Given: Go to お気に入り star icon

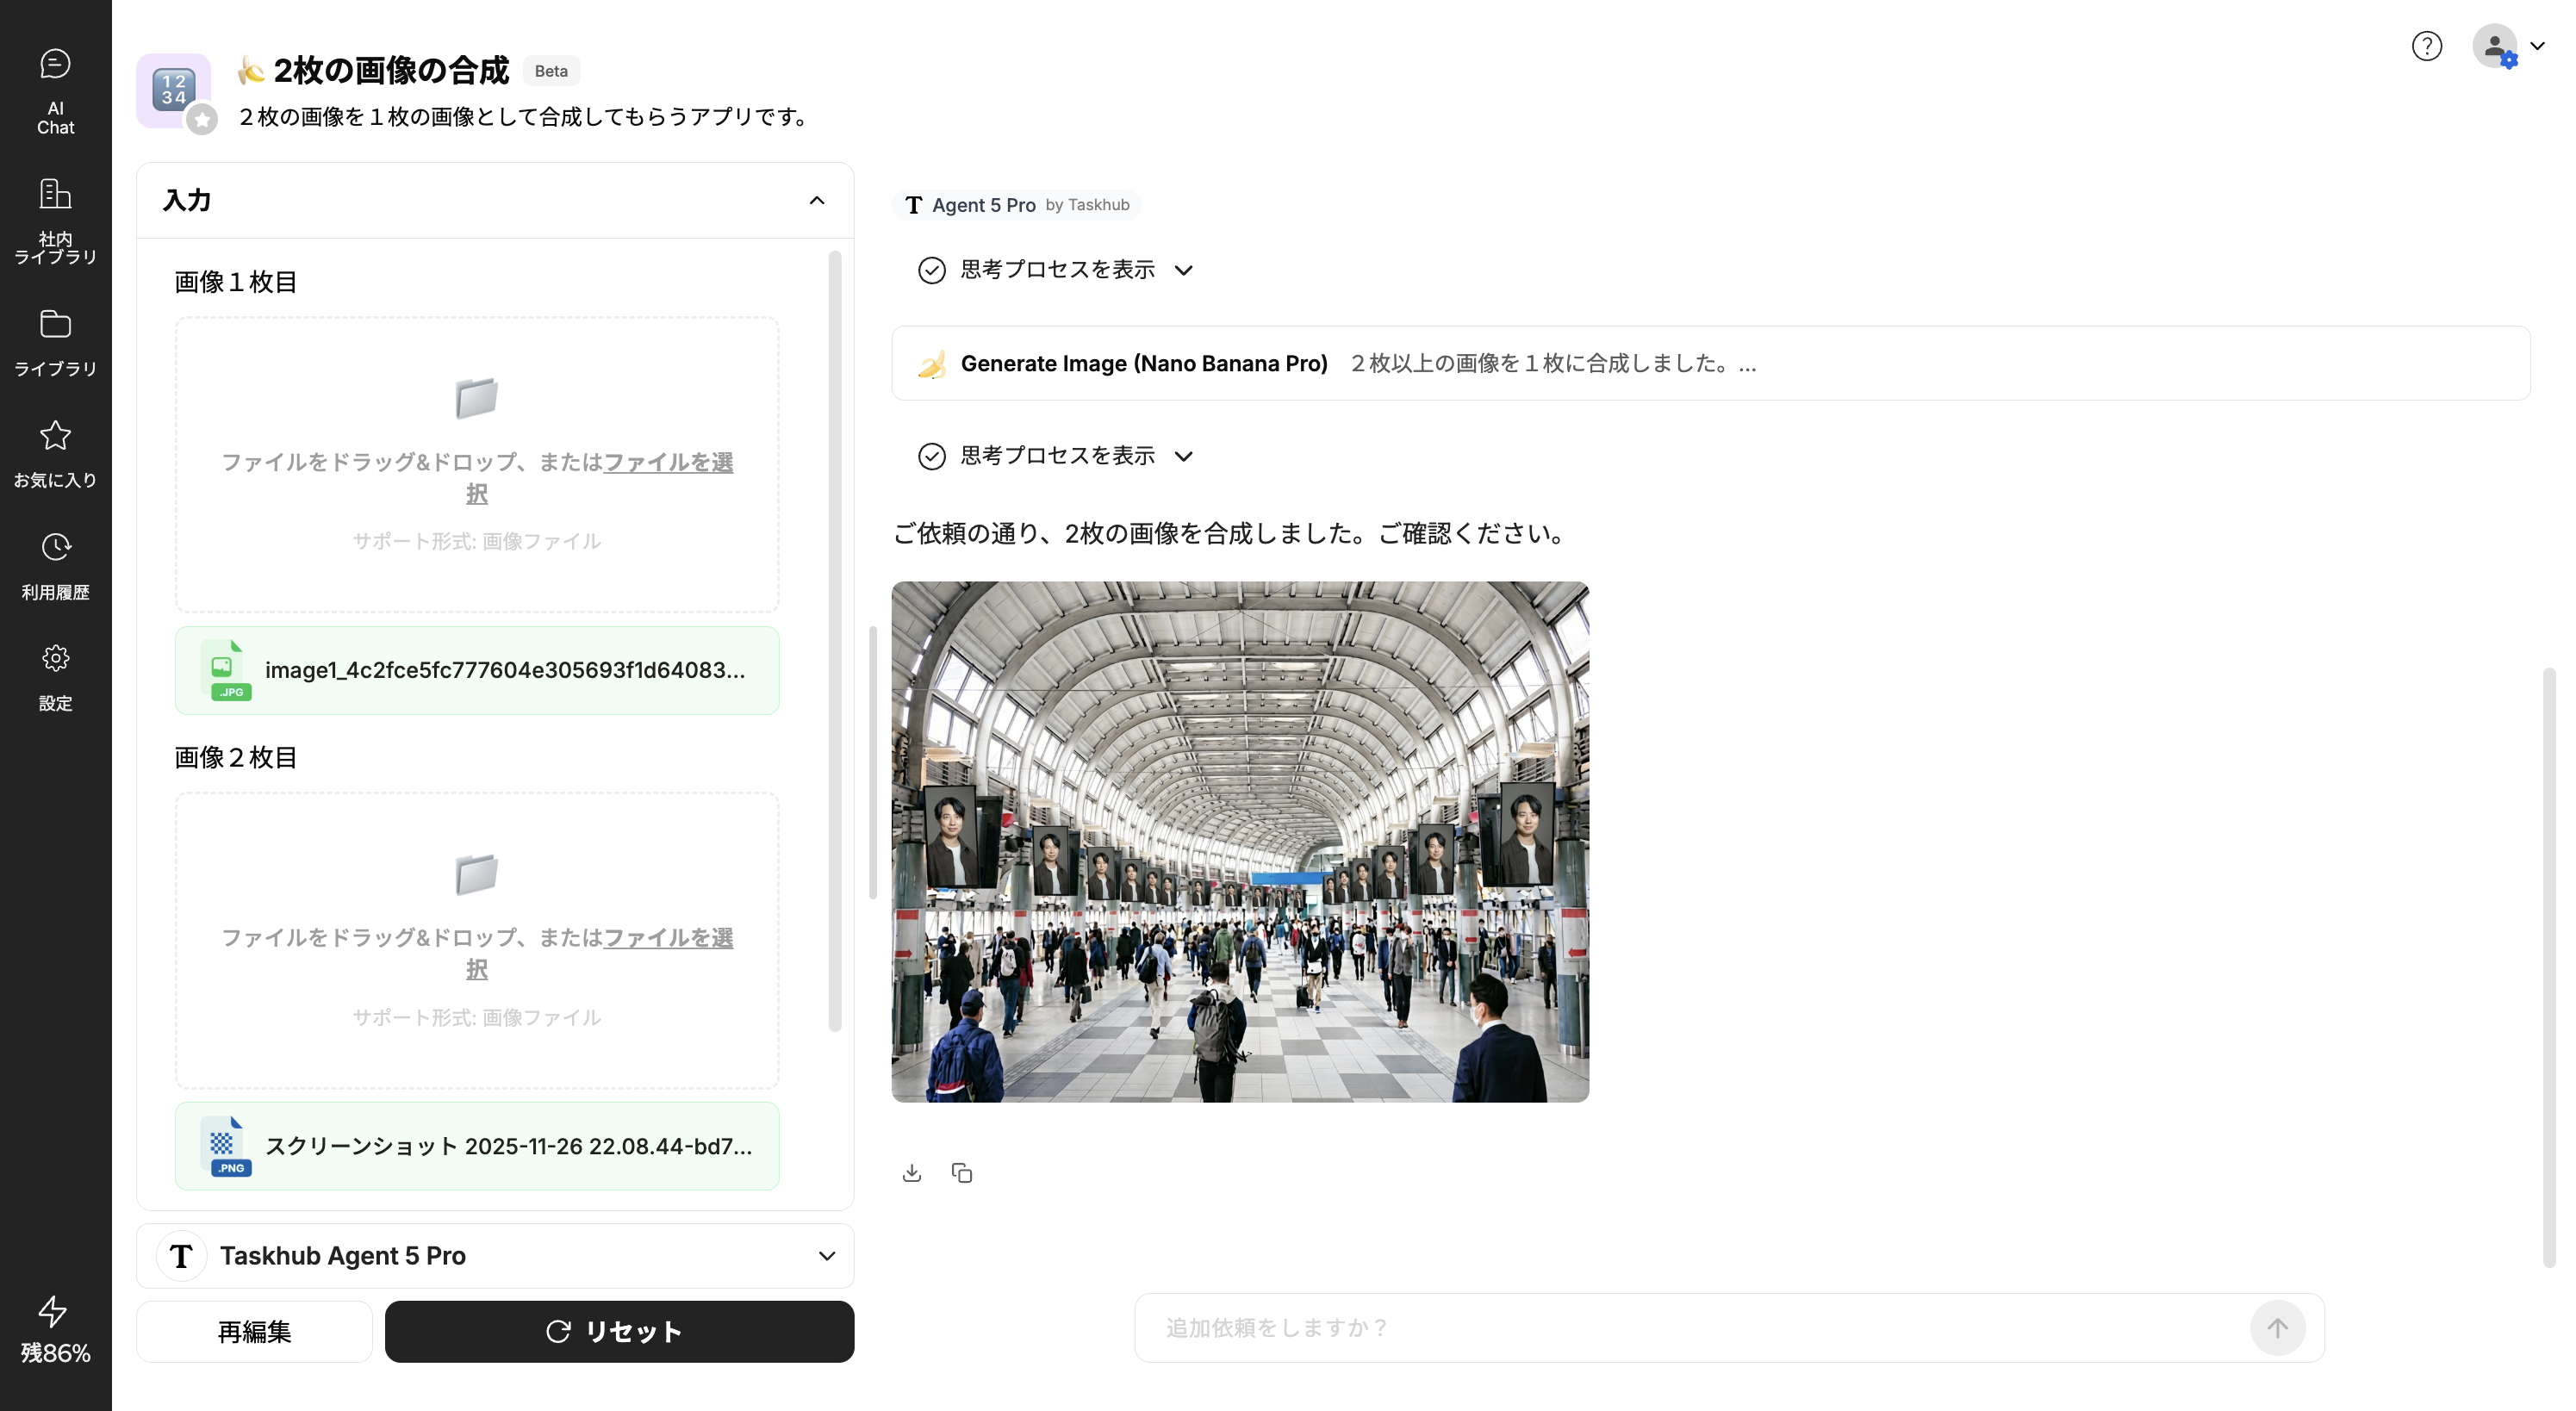Looking at the screenshot, I should [x=55, y=453].
